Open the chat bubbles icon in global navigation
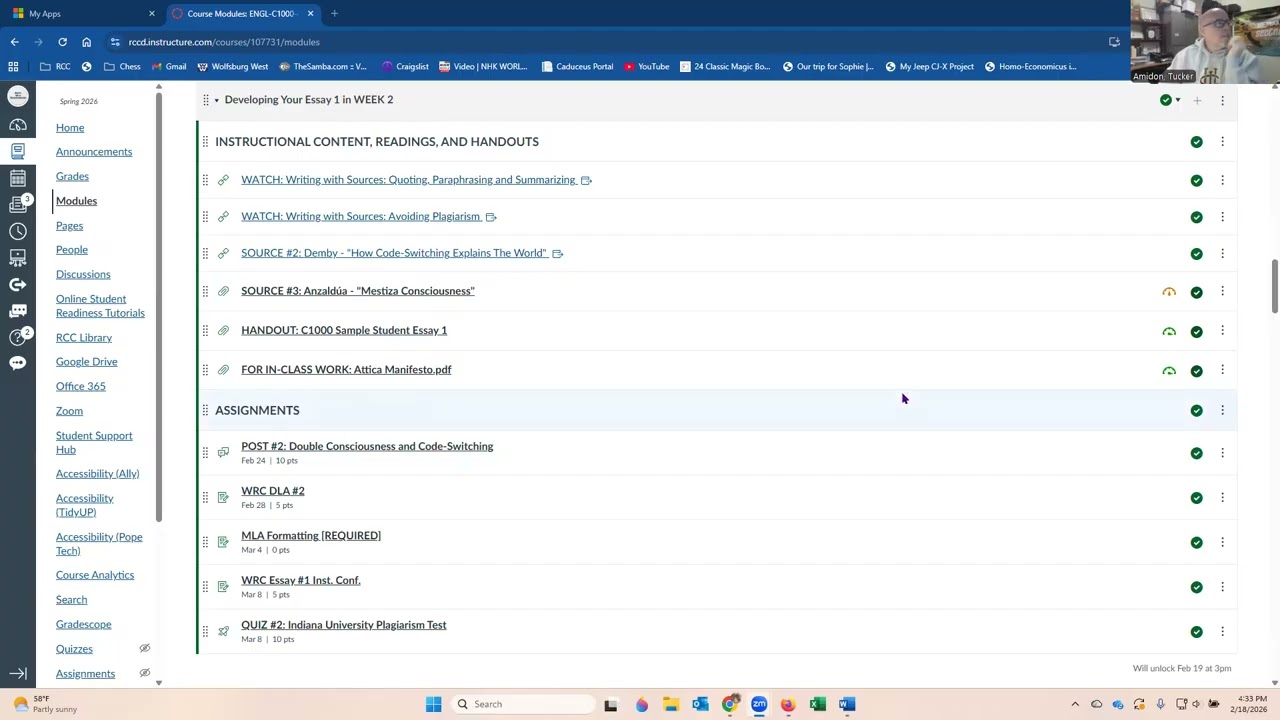Image resolution: width=1280 pixels, height=720 pixels. click(18, 311)
